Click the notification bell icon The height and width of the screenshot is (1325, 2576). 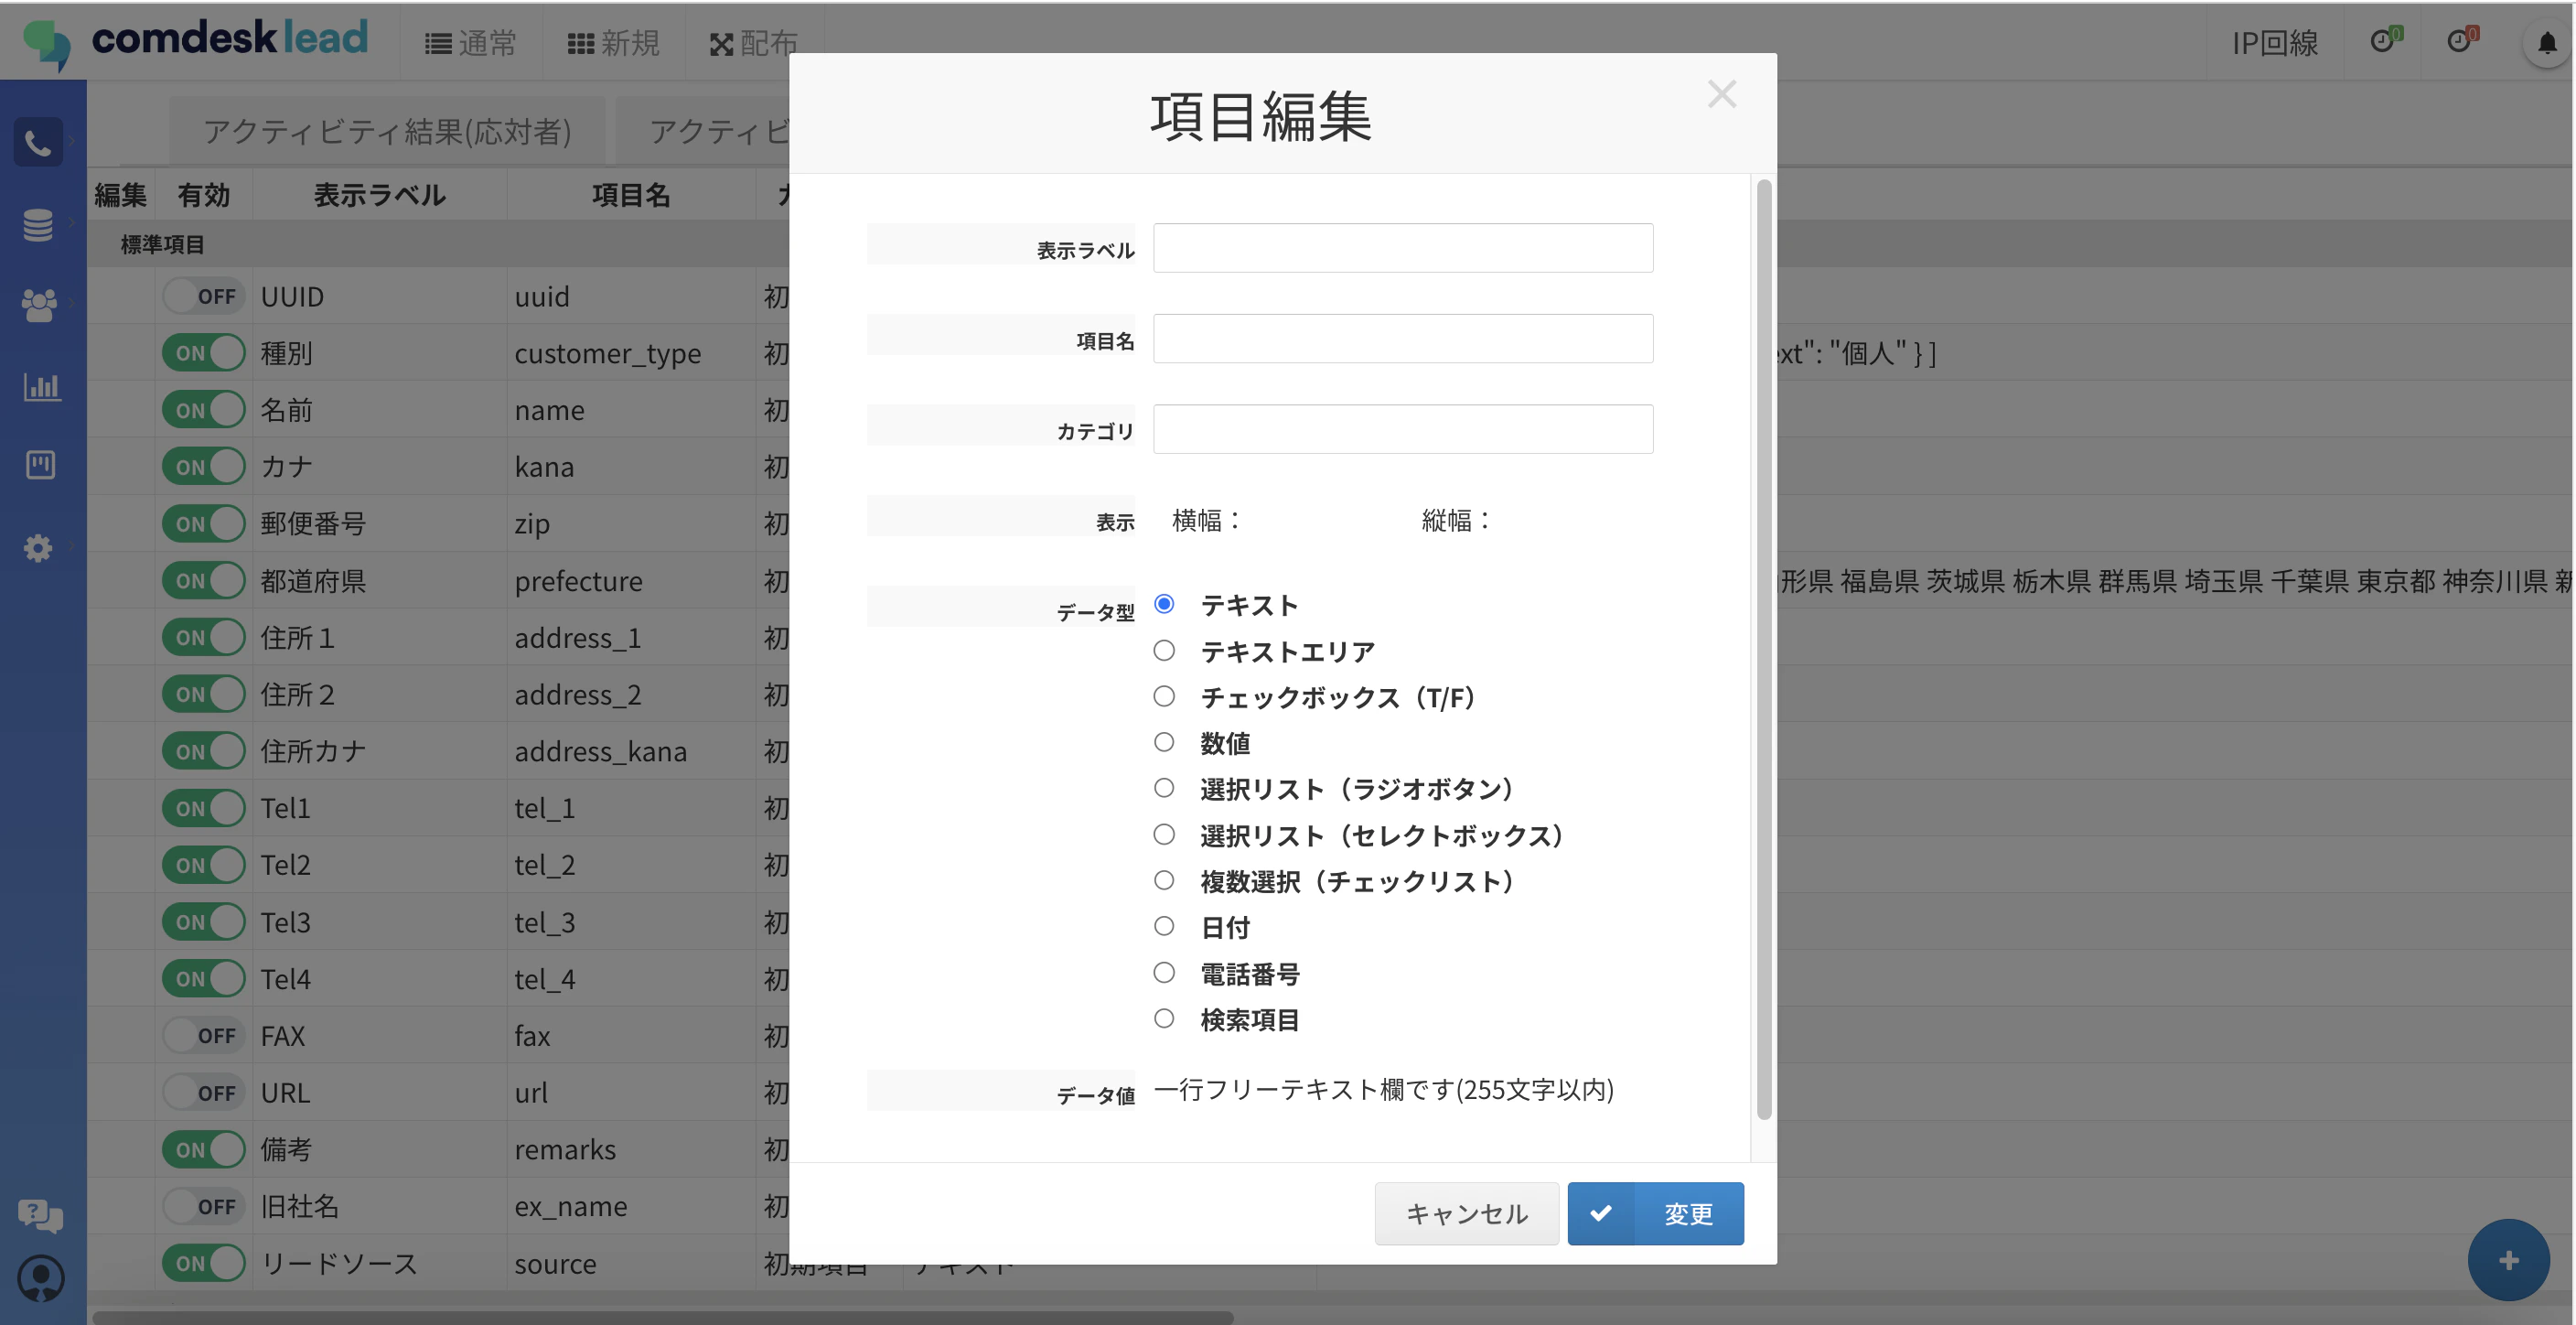(2546, 43)
